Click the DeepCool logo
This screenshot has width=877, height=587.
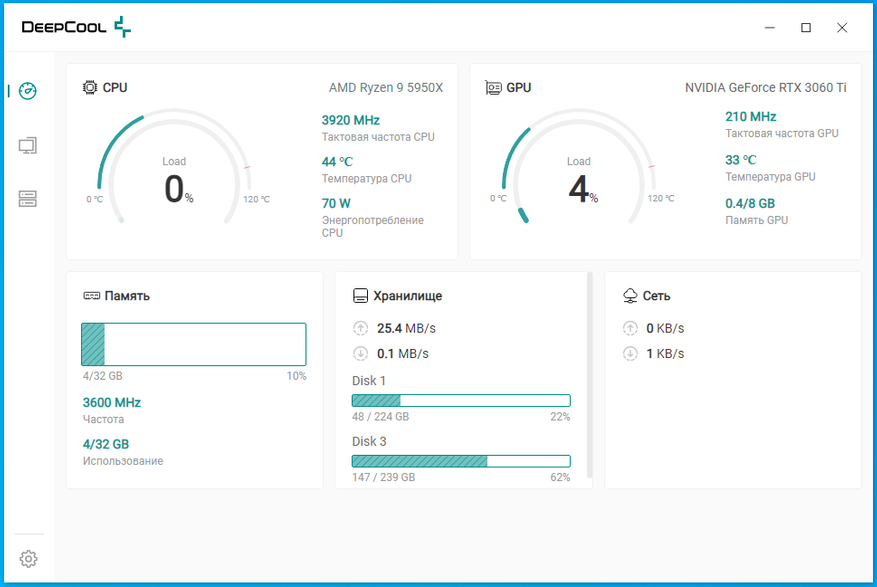coord(76,27)
